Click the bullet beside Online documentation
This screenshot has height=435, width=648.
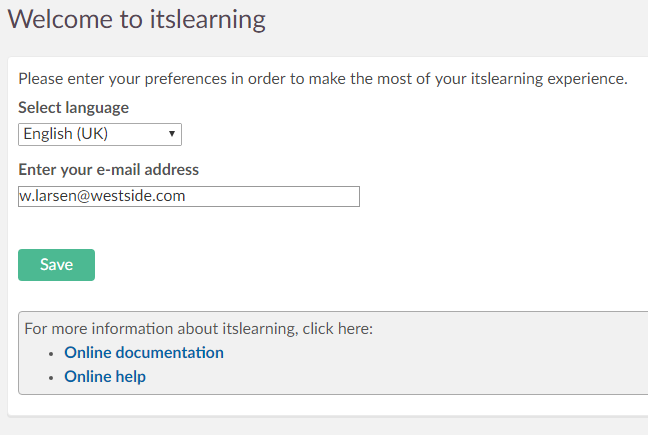51,353
